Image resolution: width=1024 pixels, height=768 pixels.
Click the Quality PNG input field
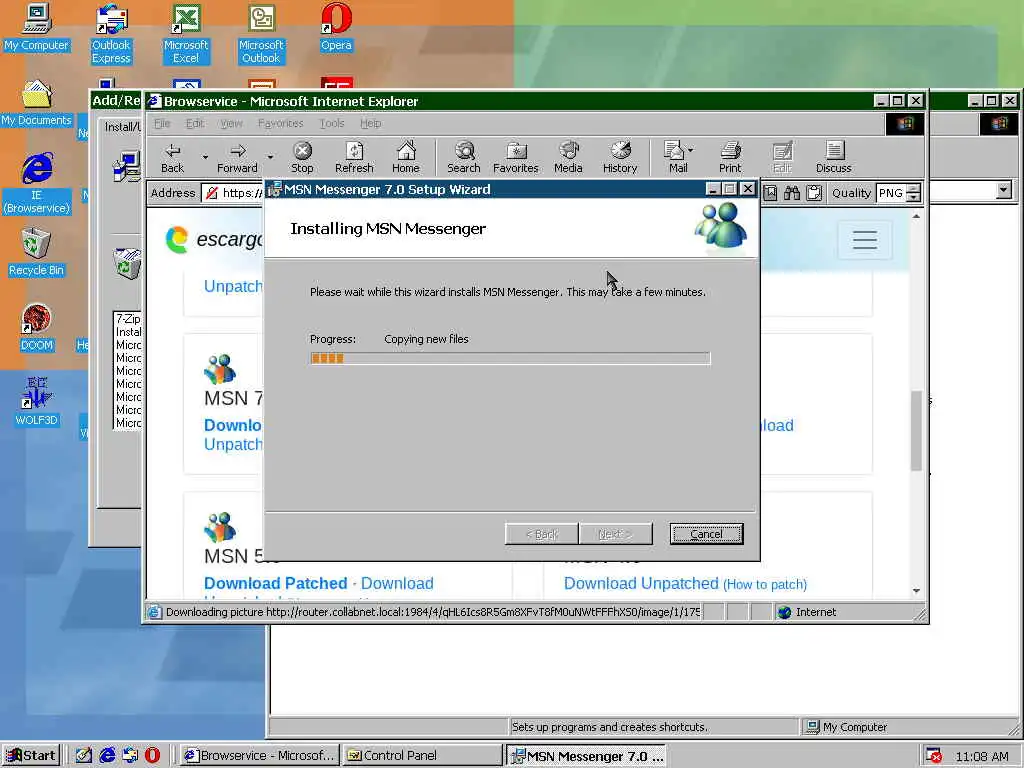tap(891, 193)
